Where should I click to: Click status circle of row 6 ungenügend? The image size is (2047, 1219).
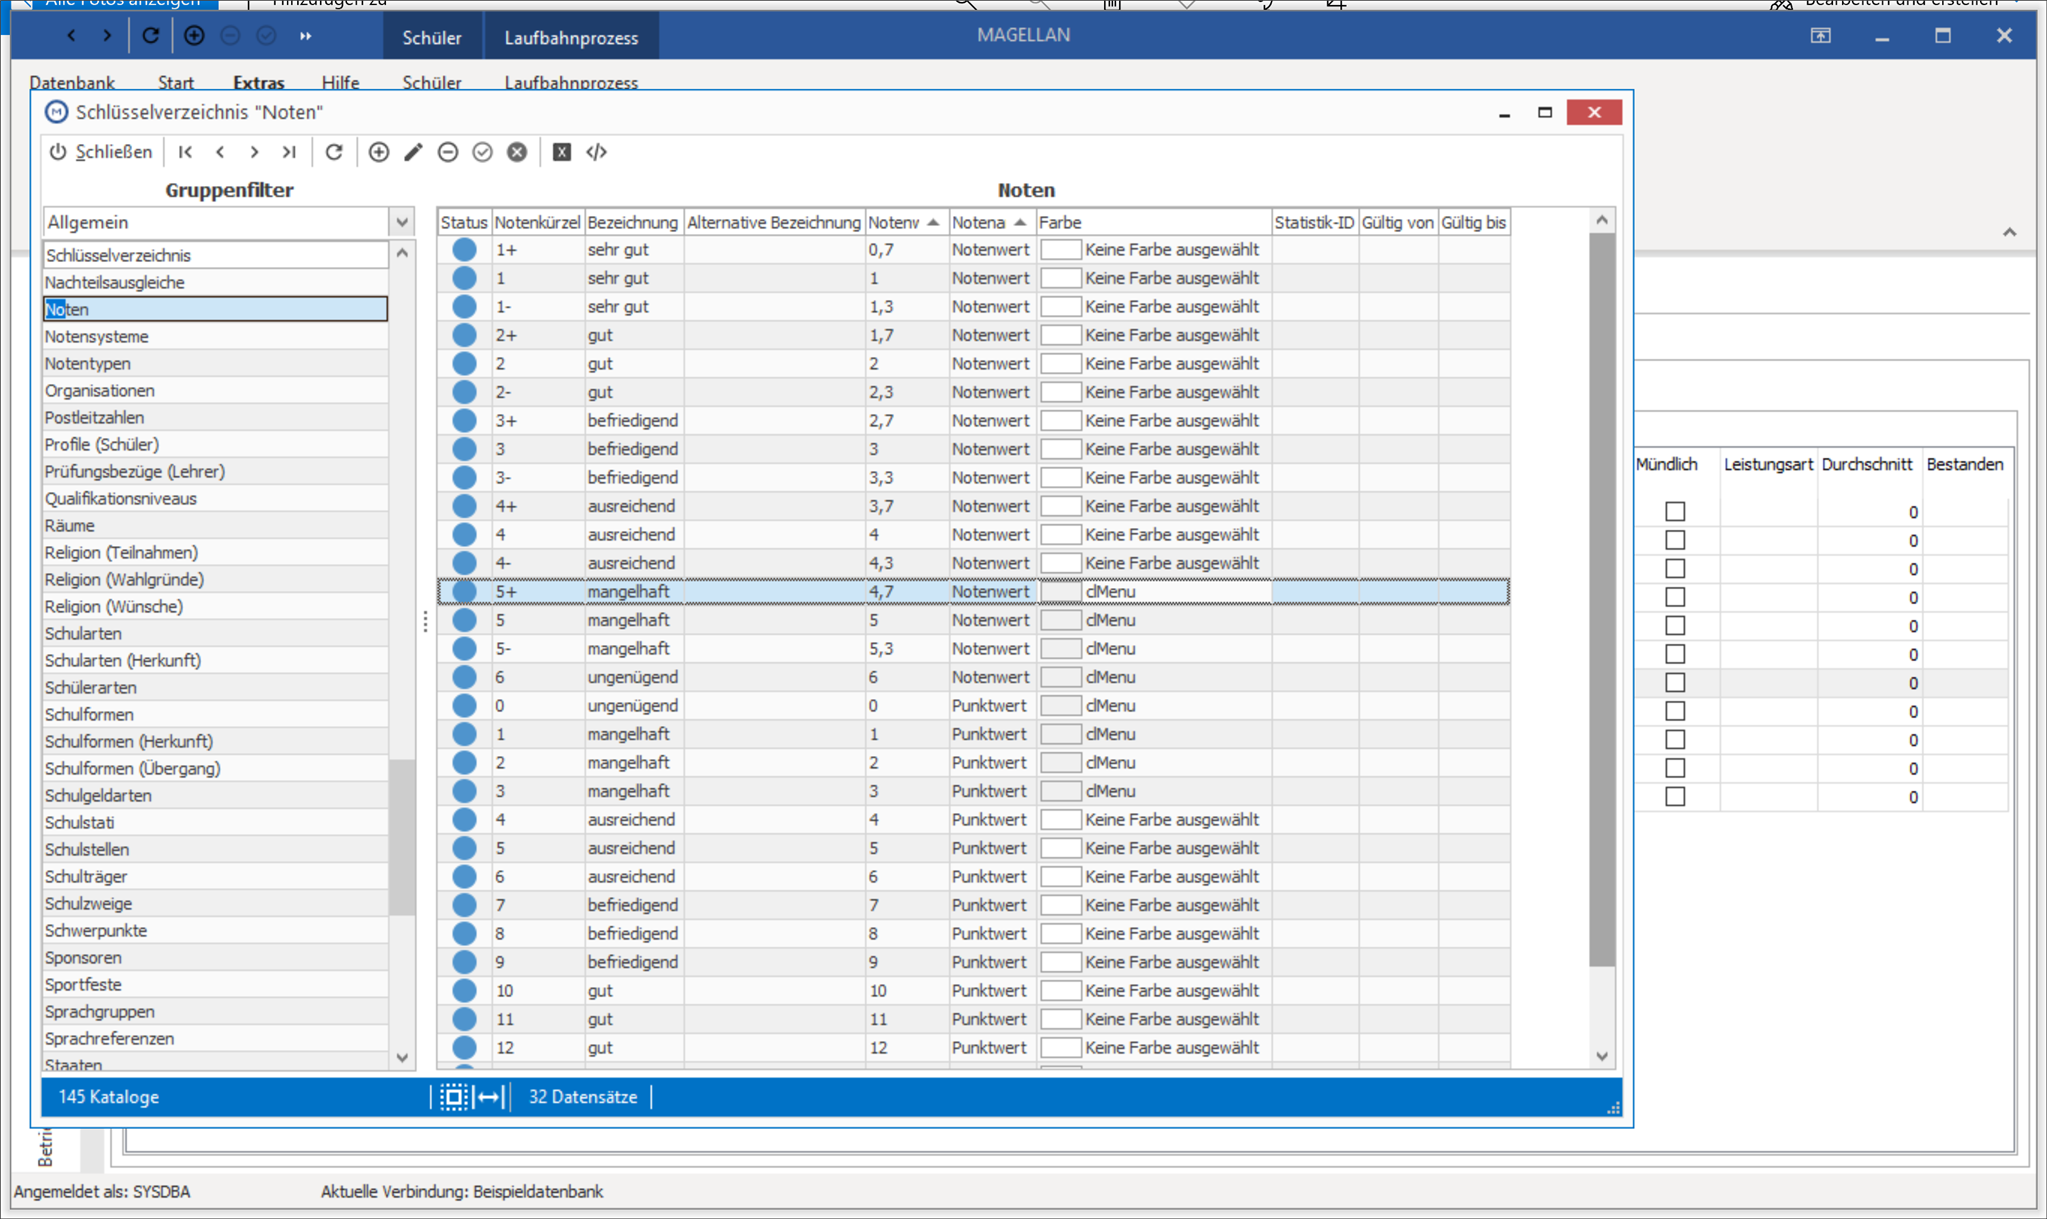[x=464, y=677]
